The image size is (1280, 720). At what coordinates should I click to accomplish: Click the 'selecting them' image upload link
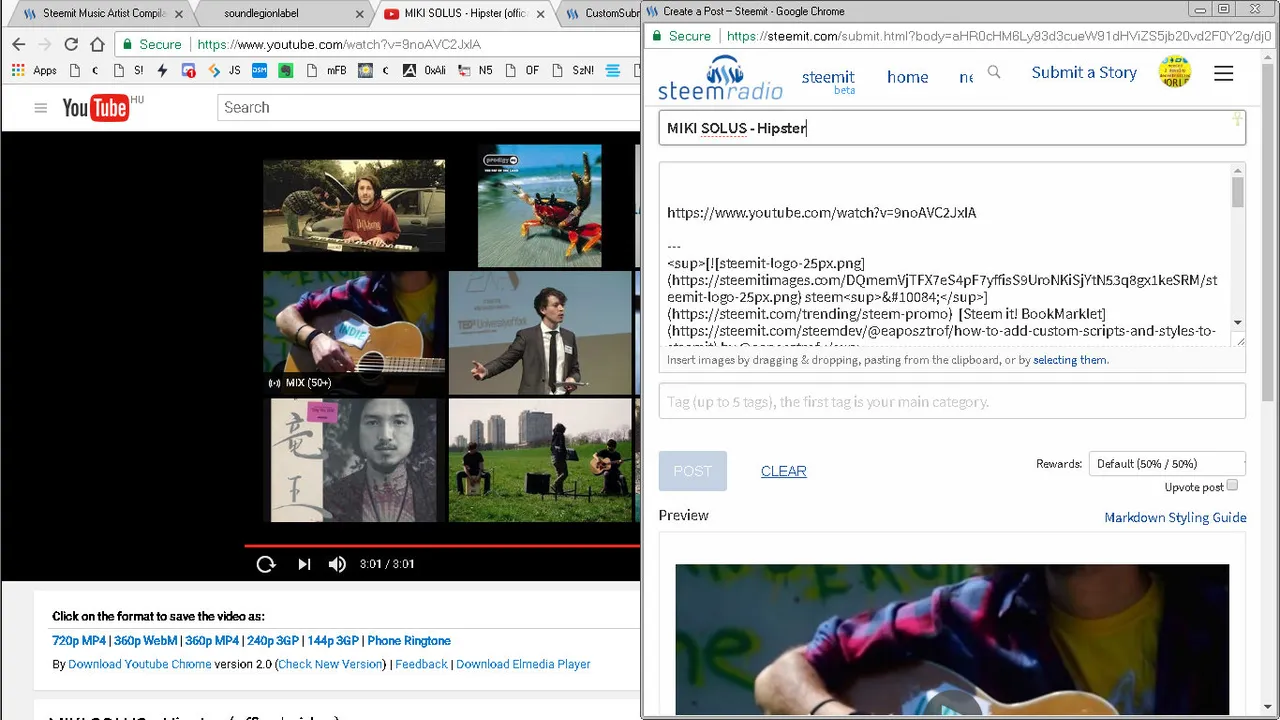point(1070,360)
